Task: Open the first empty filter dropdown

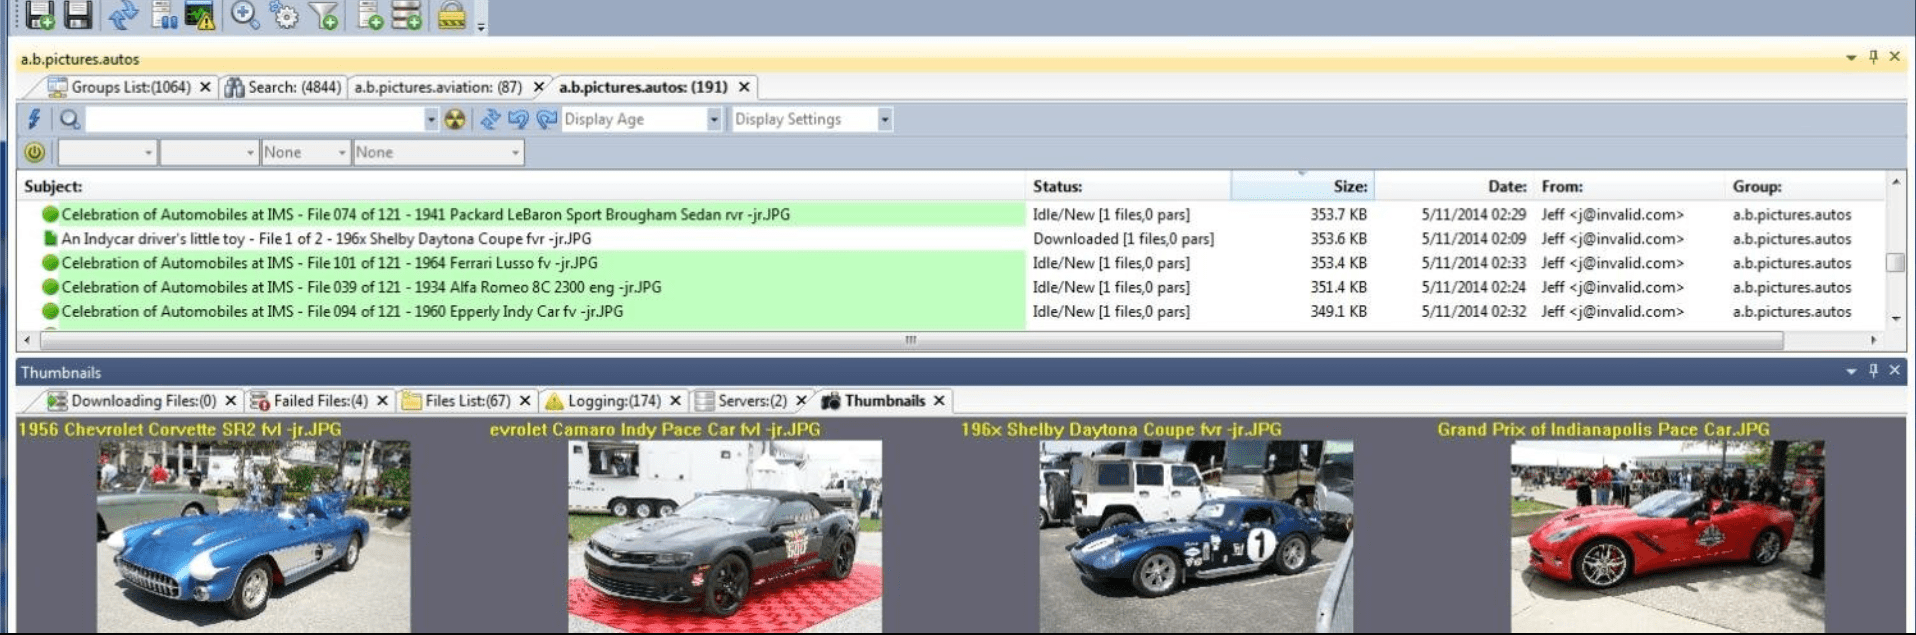Action: 107,152
